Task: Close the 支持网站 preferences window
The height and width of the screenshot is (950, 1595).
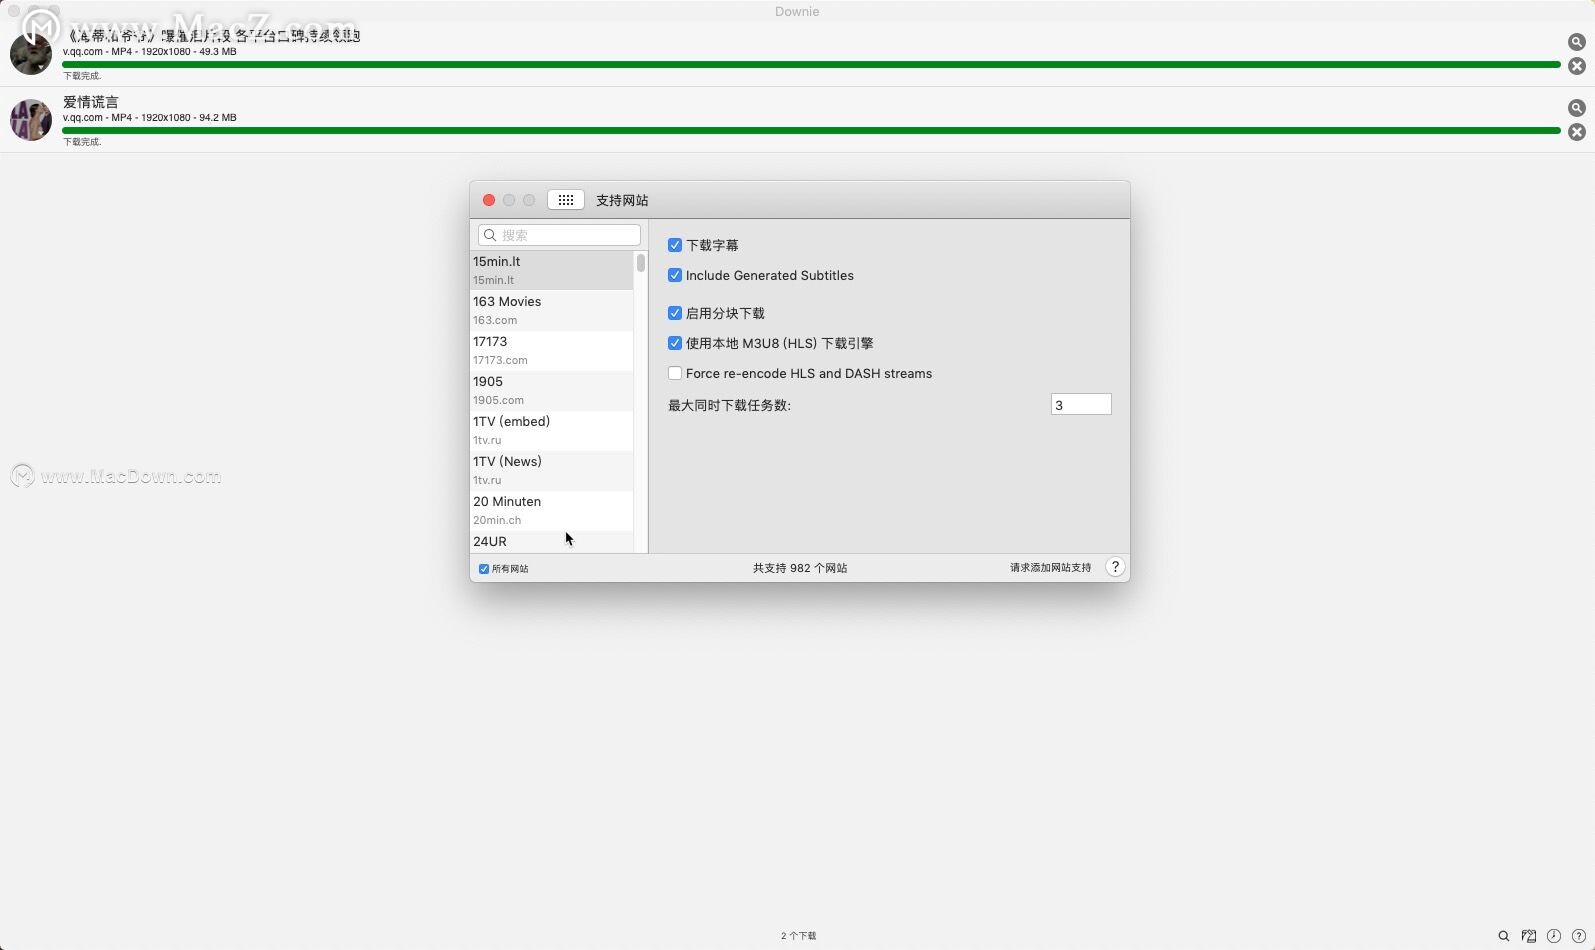Action: [x=489, y=200]
